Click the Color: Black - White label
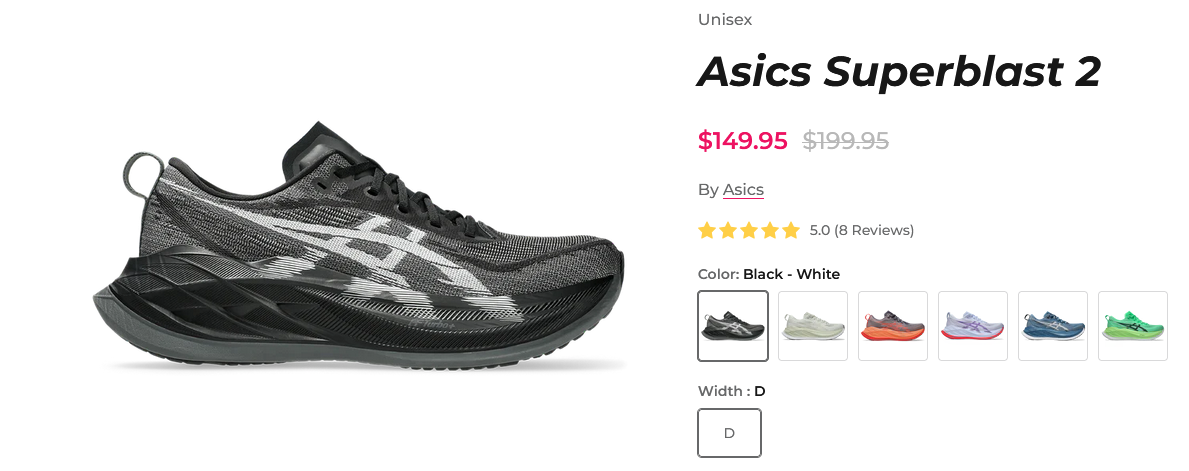This screenshot has width=1189, height=471. coord(769,274)
